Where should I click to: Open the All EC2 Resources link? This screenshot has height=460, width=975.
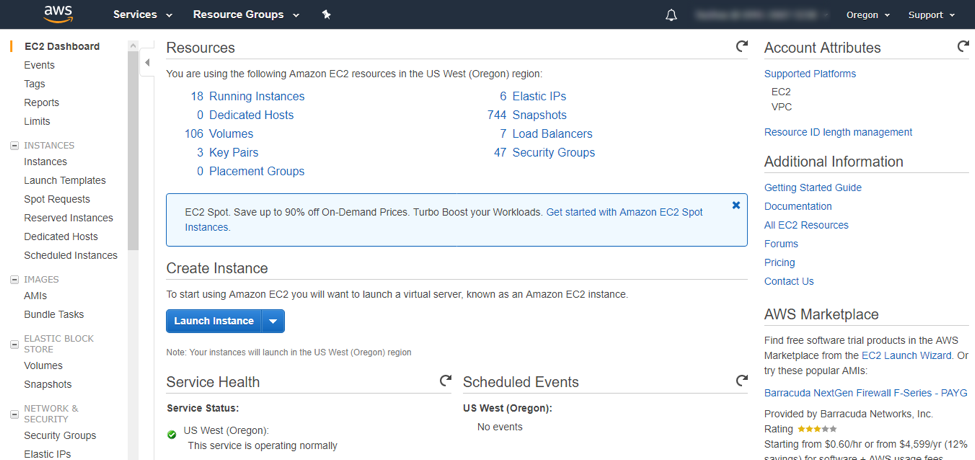(x=806, y=224)
